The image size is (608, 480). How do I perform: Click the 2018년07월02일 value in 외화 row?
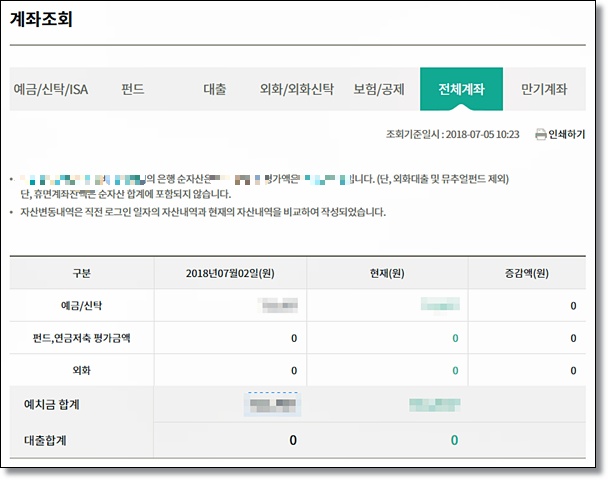point(294,371)
